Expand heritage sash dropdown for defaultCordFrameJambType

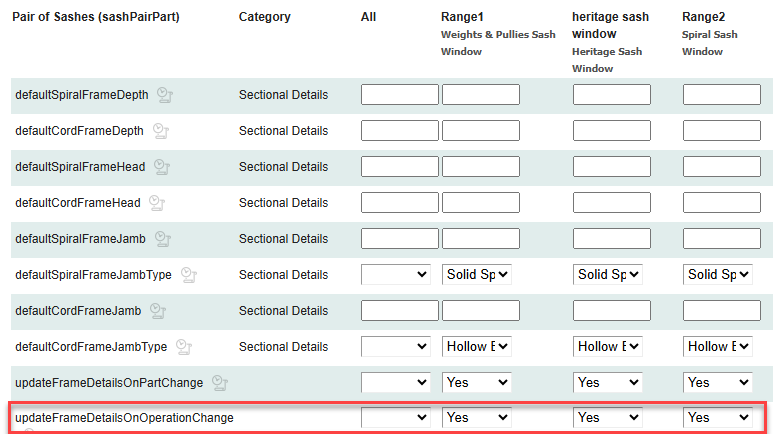pos(608,346)
